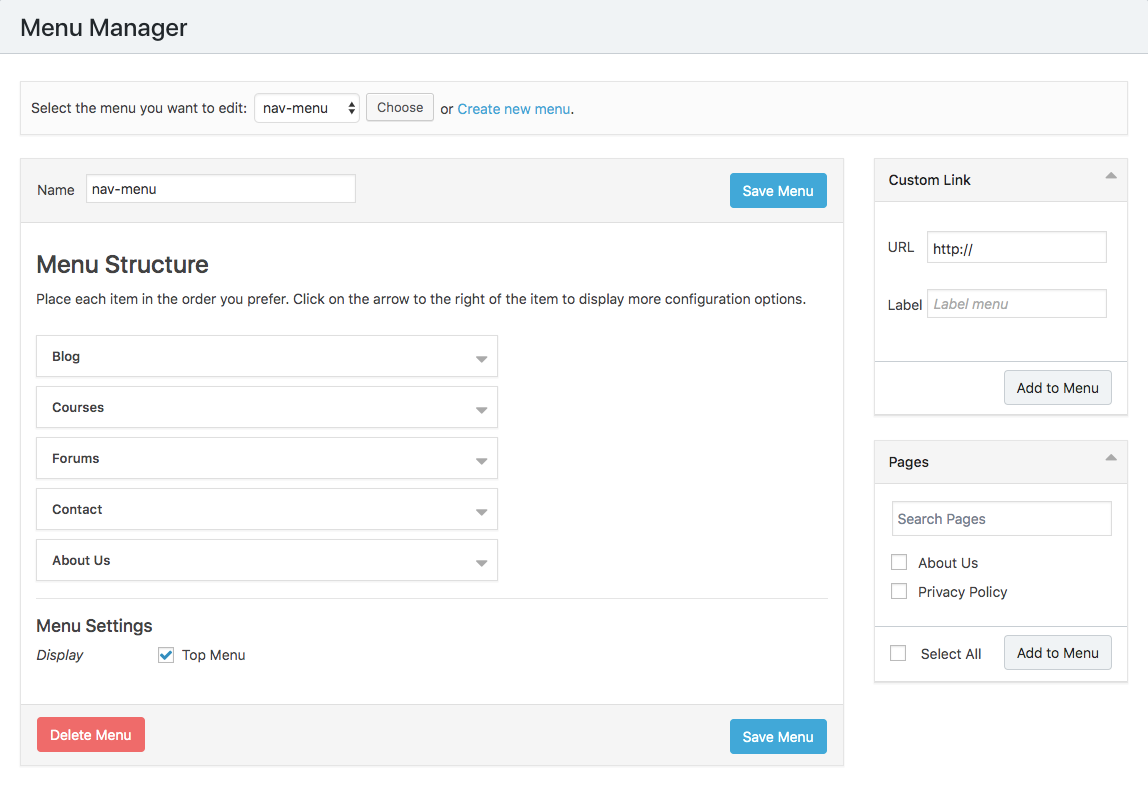
Task: Click the Search Pages input field
Action: click(1001, 519)
